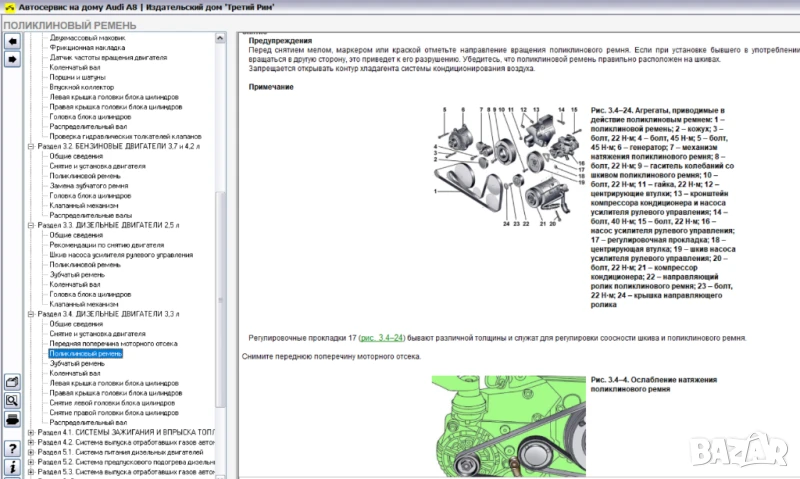Click the forward arrow navigation button
The height and width of the screenshot is (479, 800).
tap(12, 60)
